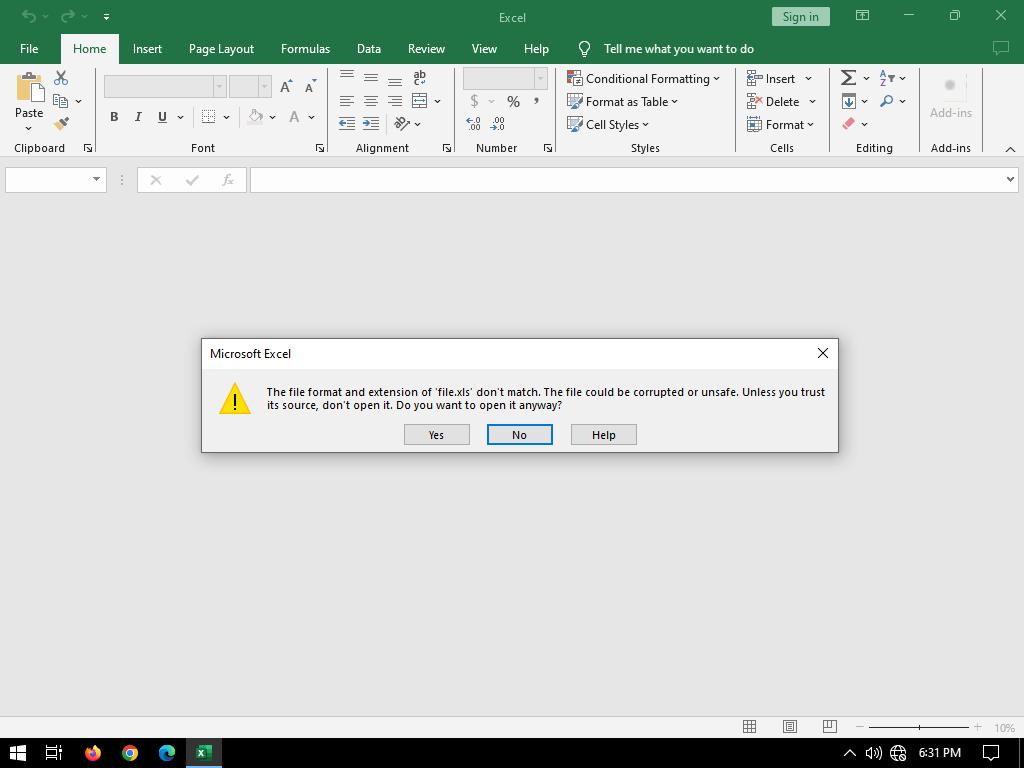Click the Cut scissors icon

[x=61, y=78]
